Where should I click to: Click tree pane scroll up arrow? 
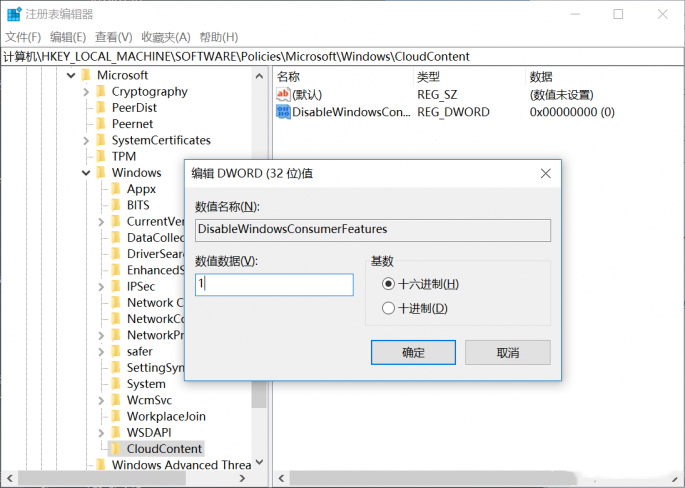(x=259, y=76)
